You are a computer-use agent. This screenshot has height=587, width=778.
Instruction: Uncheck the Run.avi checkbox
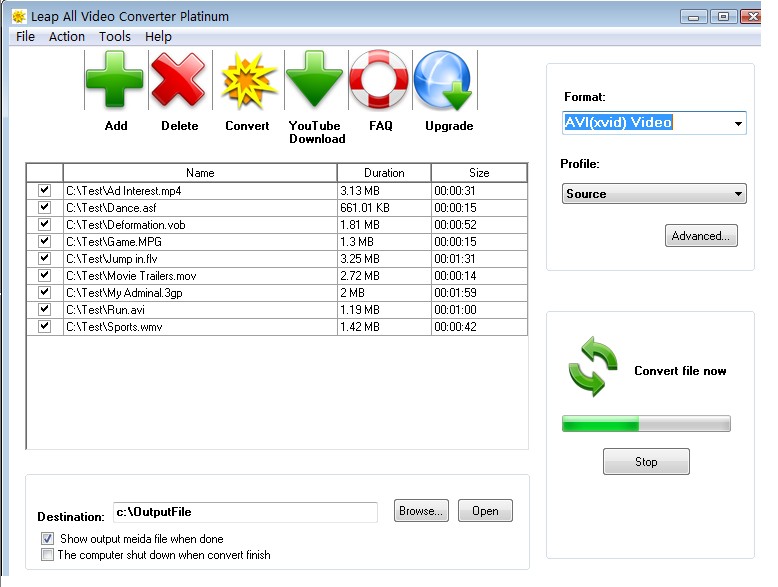click(x=44, y=309)
